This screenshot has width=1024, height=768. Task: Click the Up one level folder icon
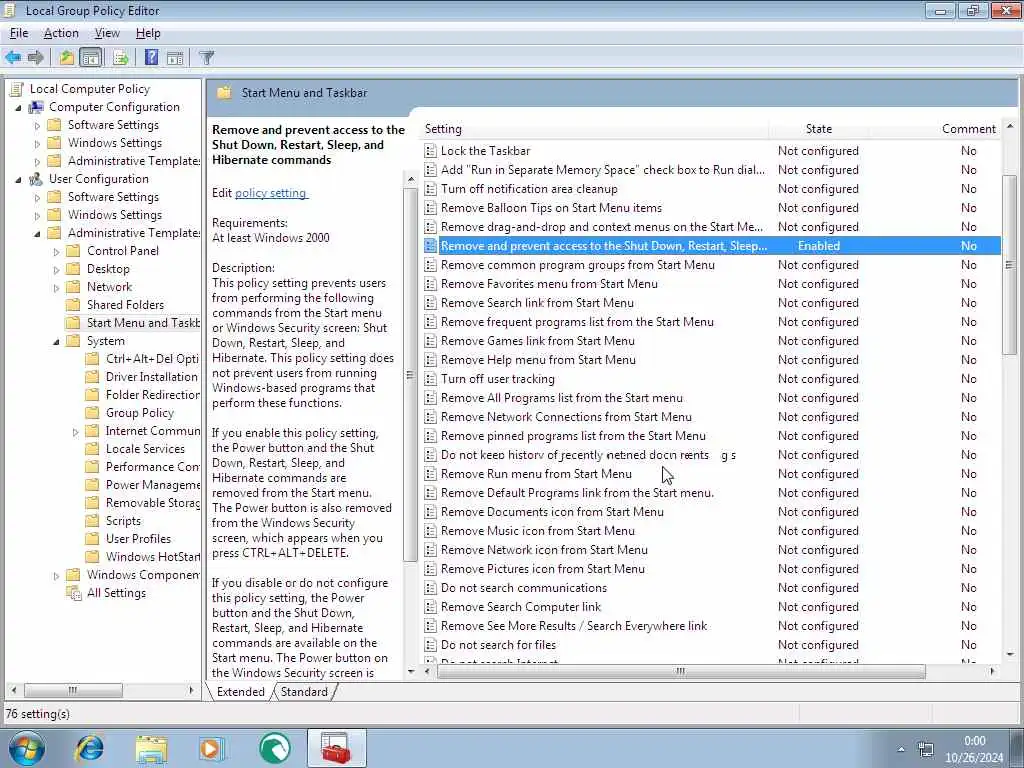67,57
